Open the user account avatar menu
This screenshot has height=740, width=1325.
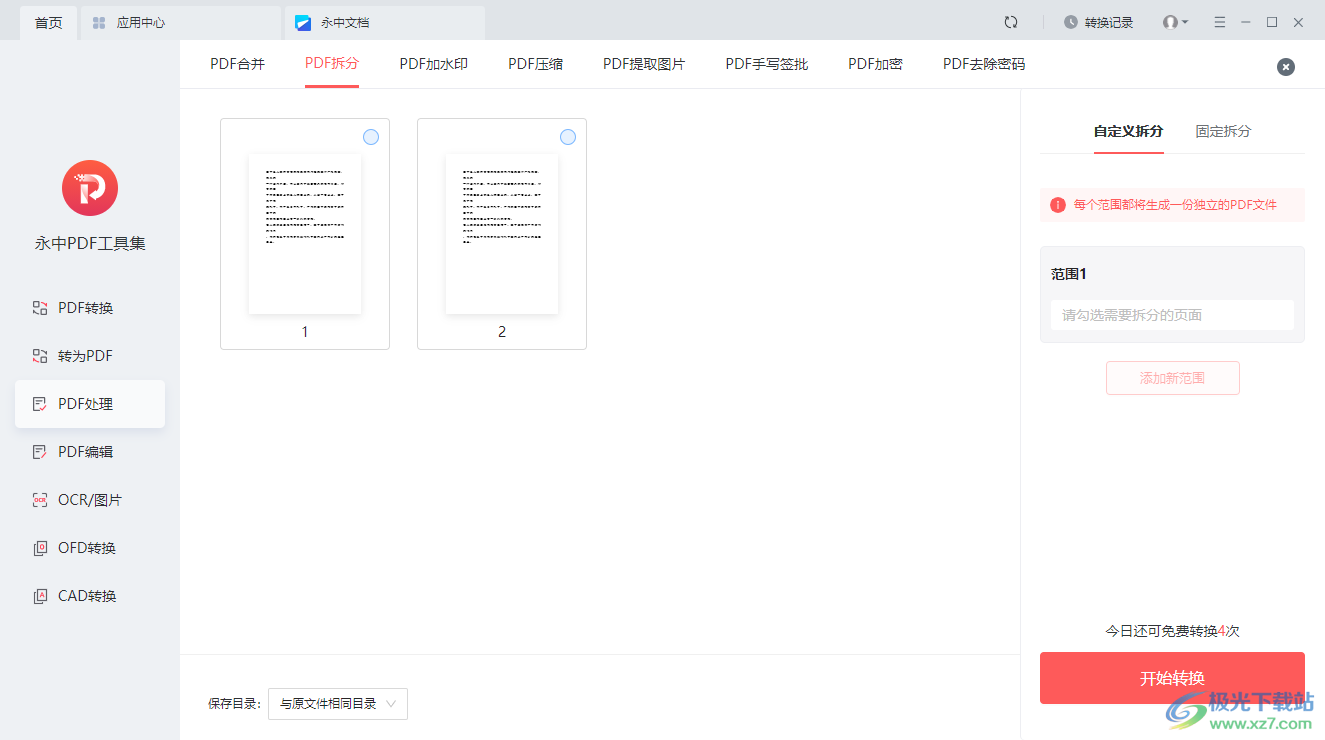tap(1175, 22)
